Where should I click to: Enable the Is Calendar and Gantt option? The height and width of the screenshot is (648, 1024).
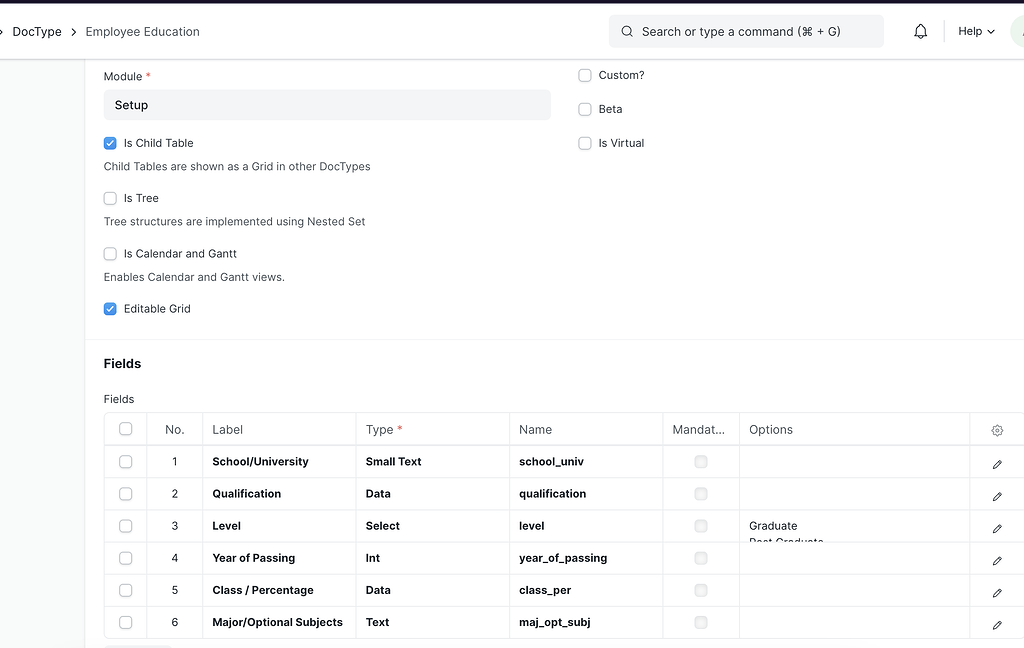[110, 253]
